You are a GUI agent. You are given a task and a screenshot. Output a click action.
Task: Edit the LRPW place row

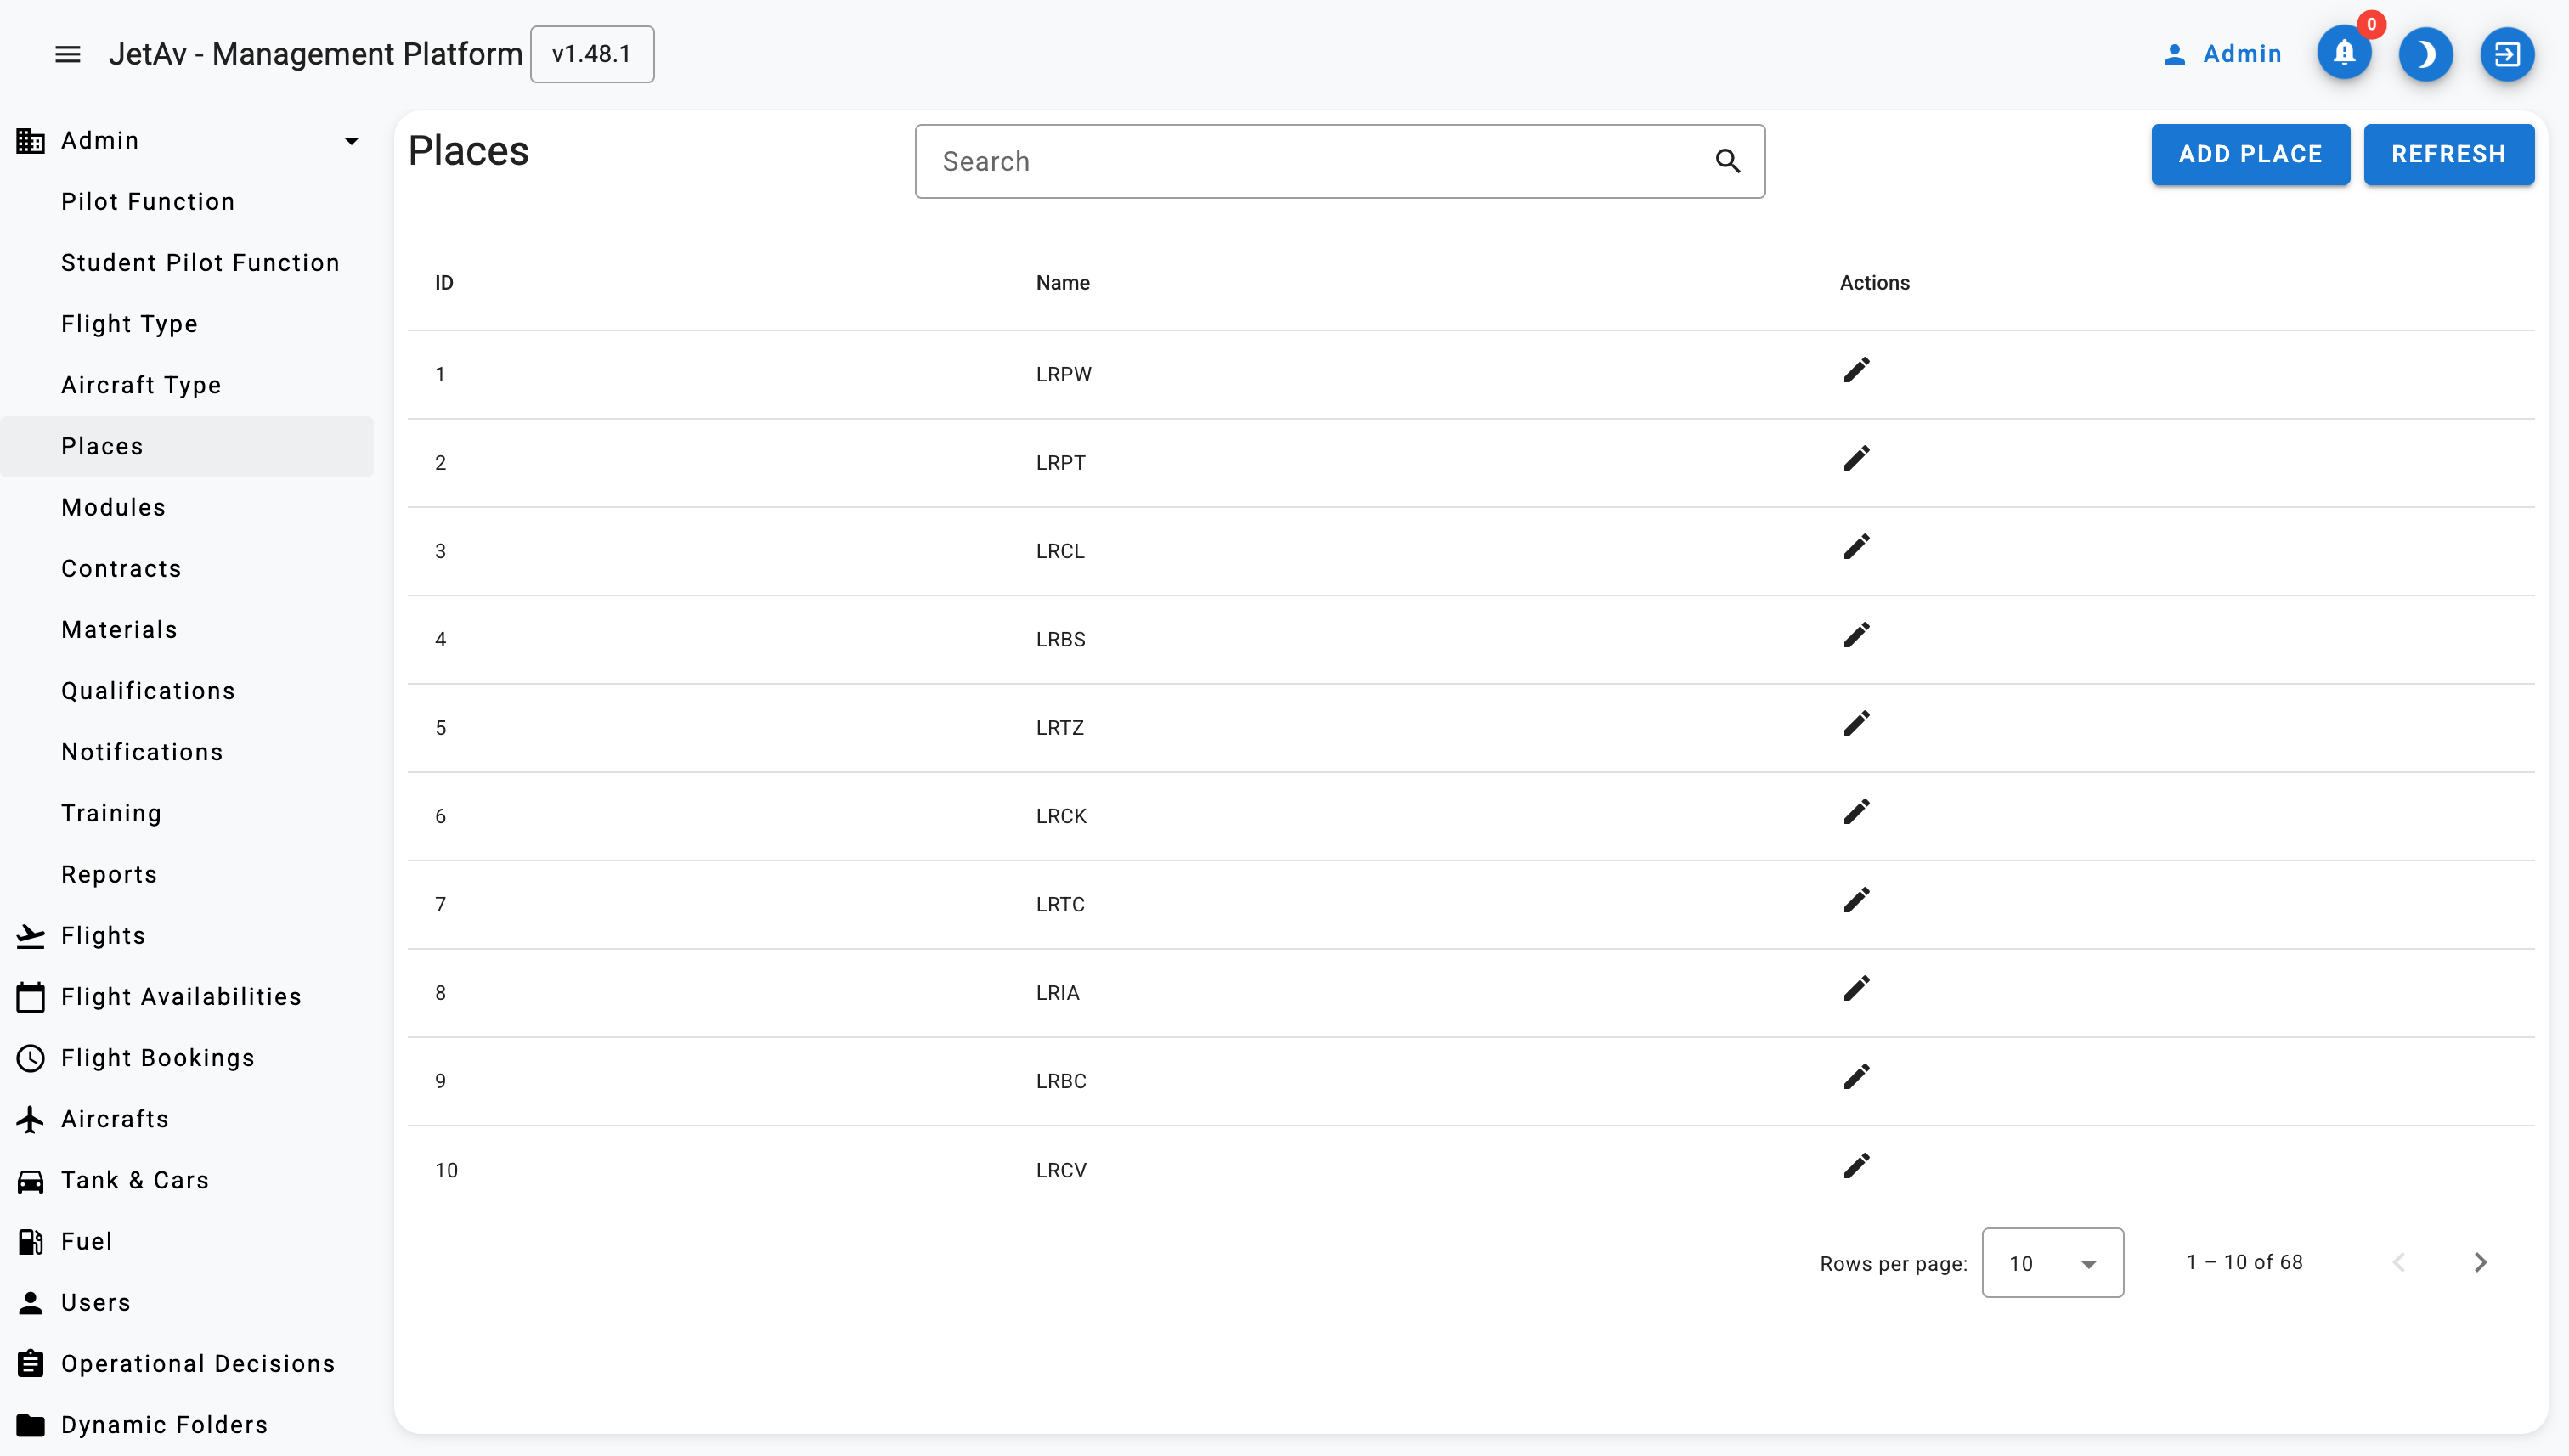click(x=1856, y=371)
